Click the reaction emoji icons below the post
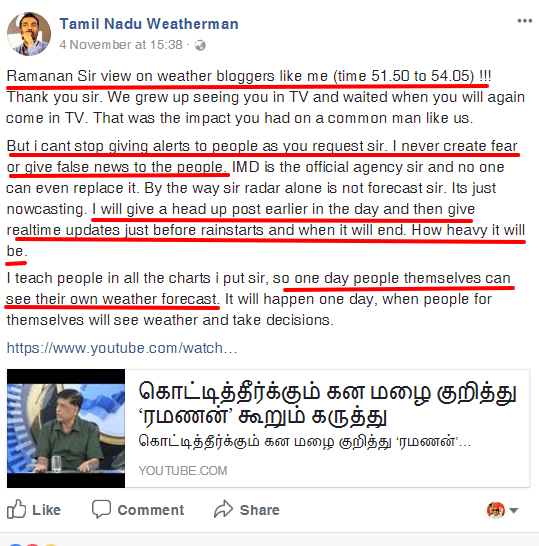 (x=33, y=544)
